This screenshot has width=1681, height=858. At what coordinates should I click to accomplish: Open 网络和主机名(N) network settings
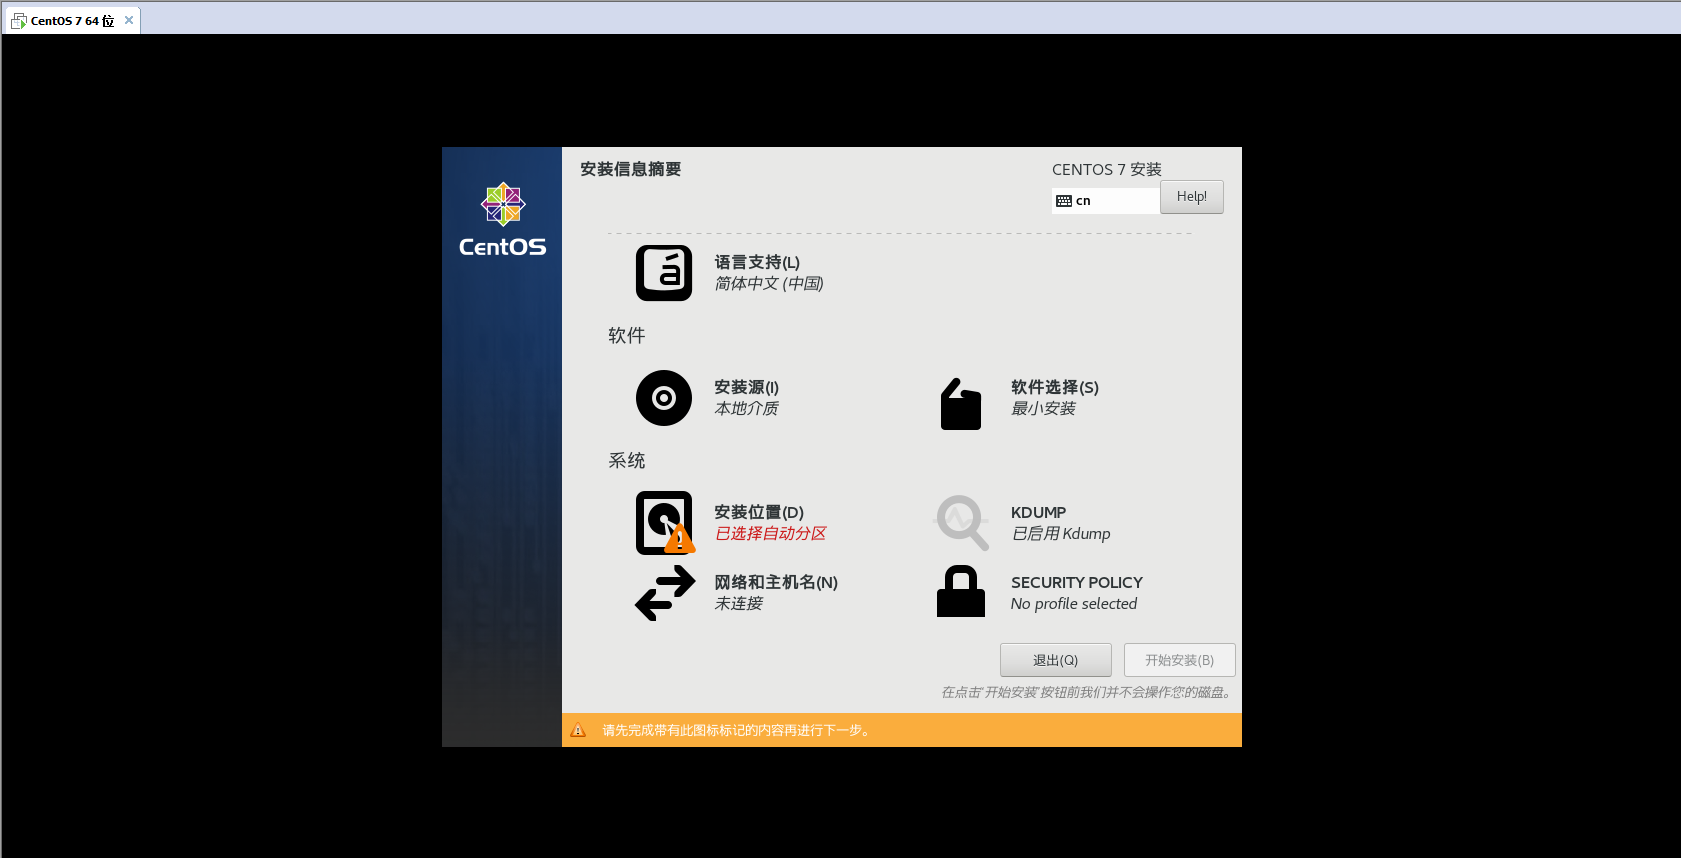coord(776,582)
